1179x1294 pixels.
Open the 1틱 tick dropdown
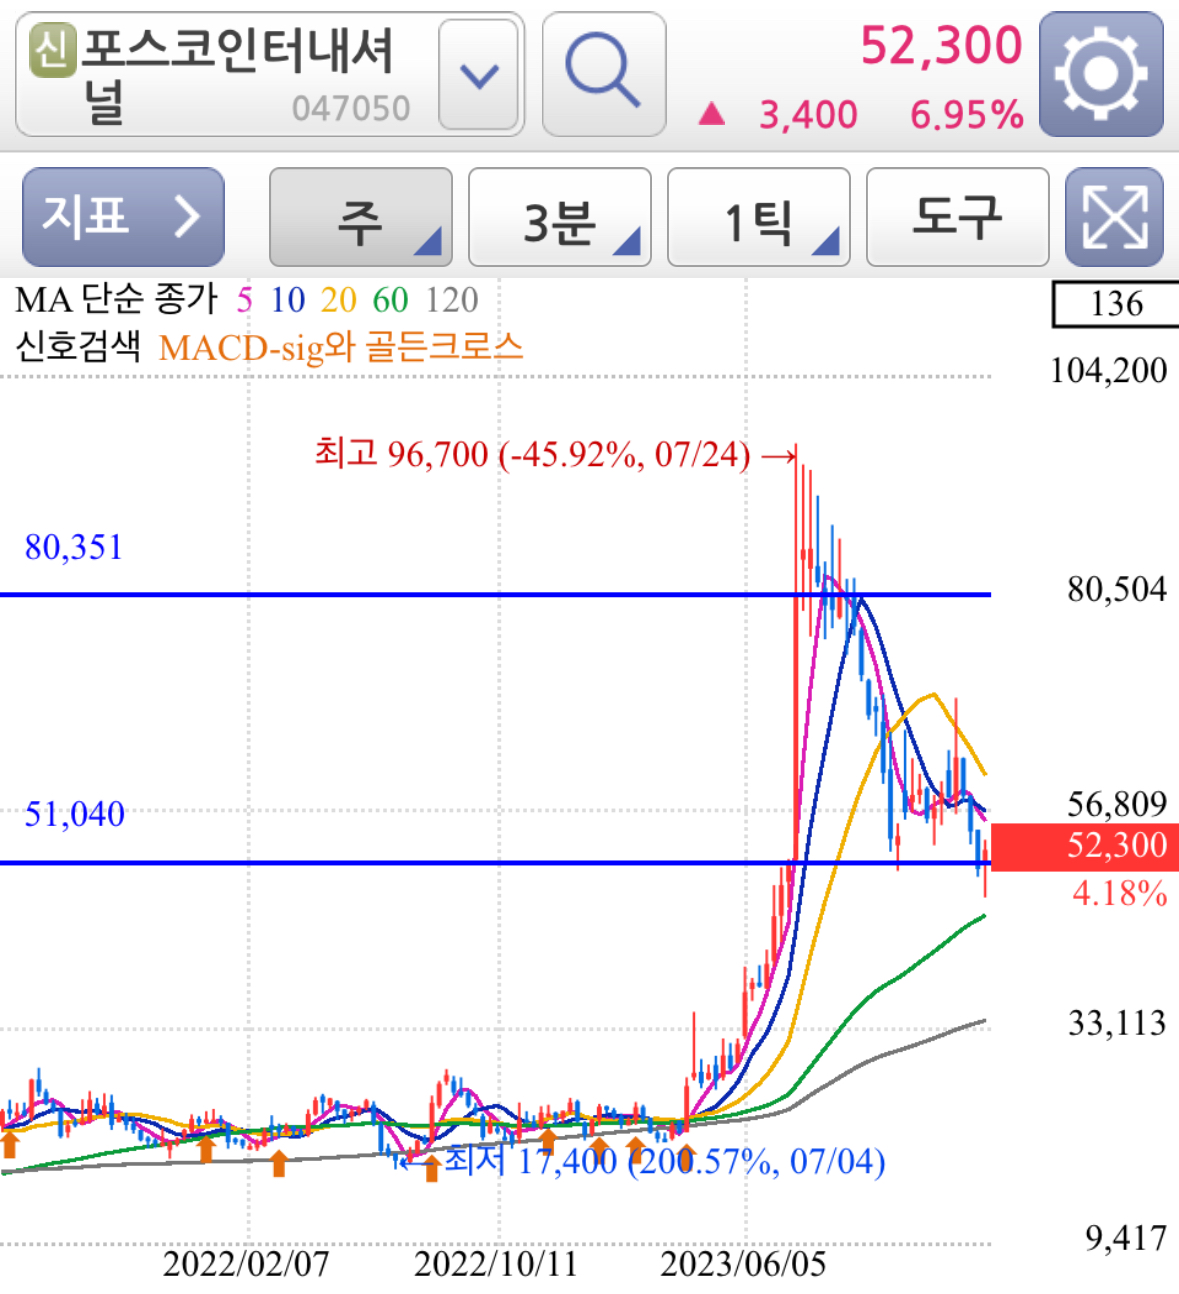tap(756, 217)
